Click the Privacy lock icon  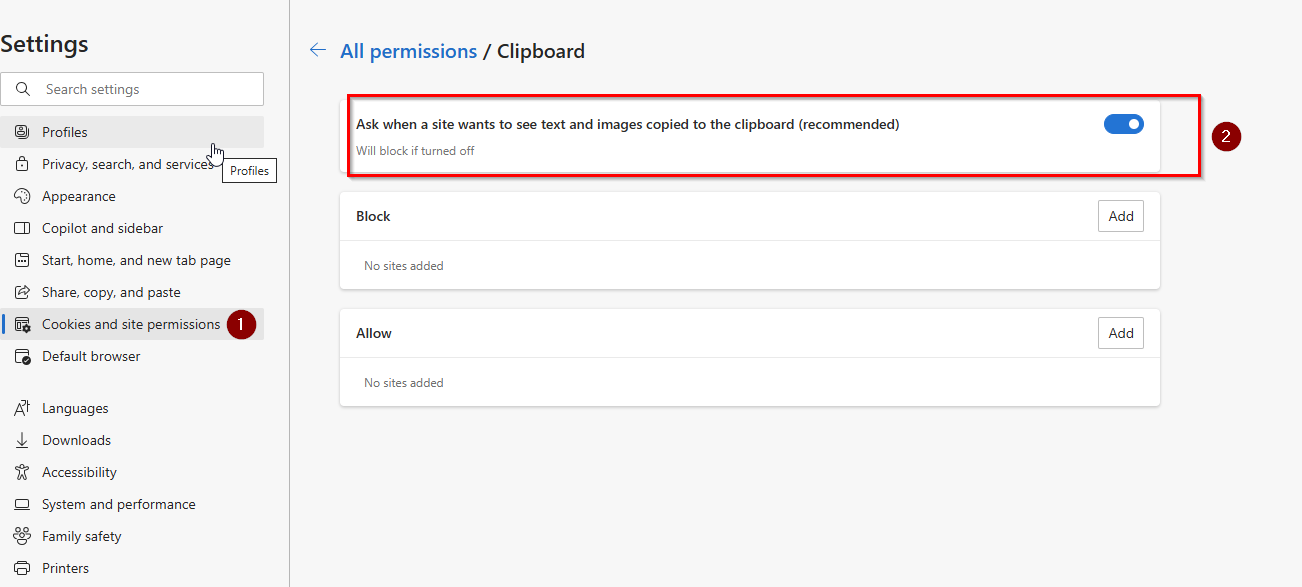tap(22, 164)
